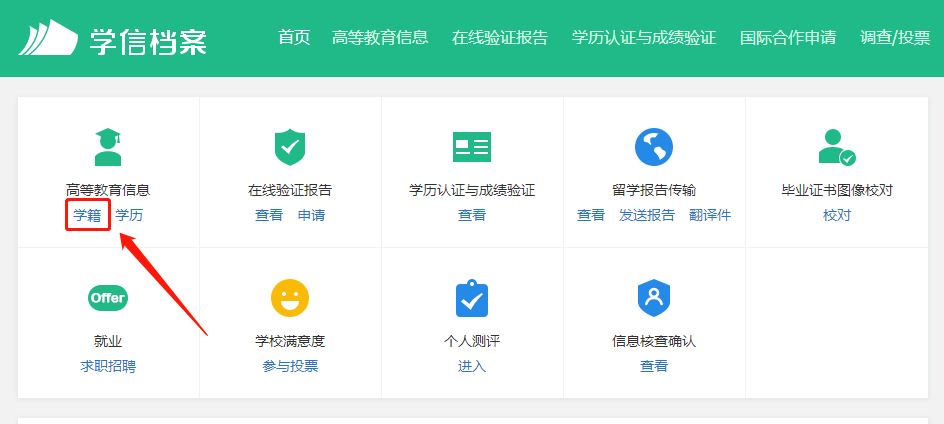Click the 留学报告传输 card title

[654, 191]
